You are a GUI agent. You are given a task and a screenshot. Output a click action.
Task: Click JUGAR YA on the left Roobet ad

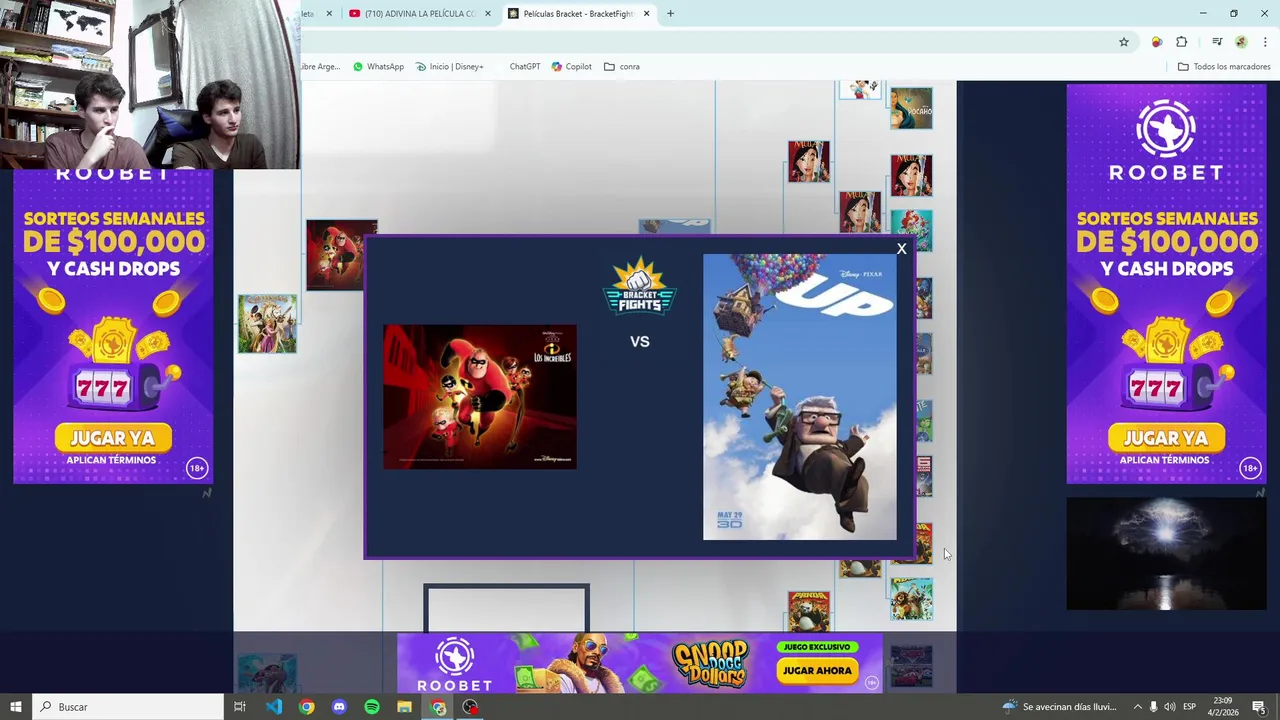click(113, 438)
